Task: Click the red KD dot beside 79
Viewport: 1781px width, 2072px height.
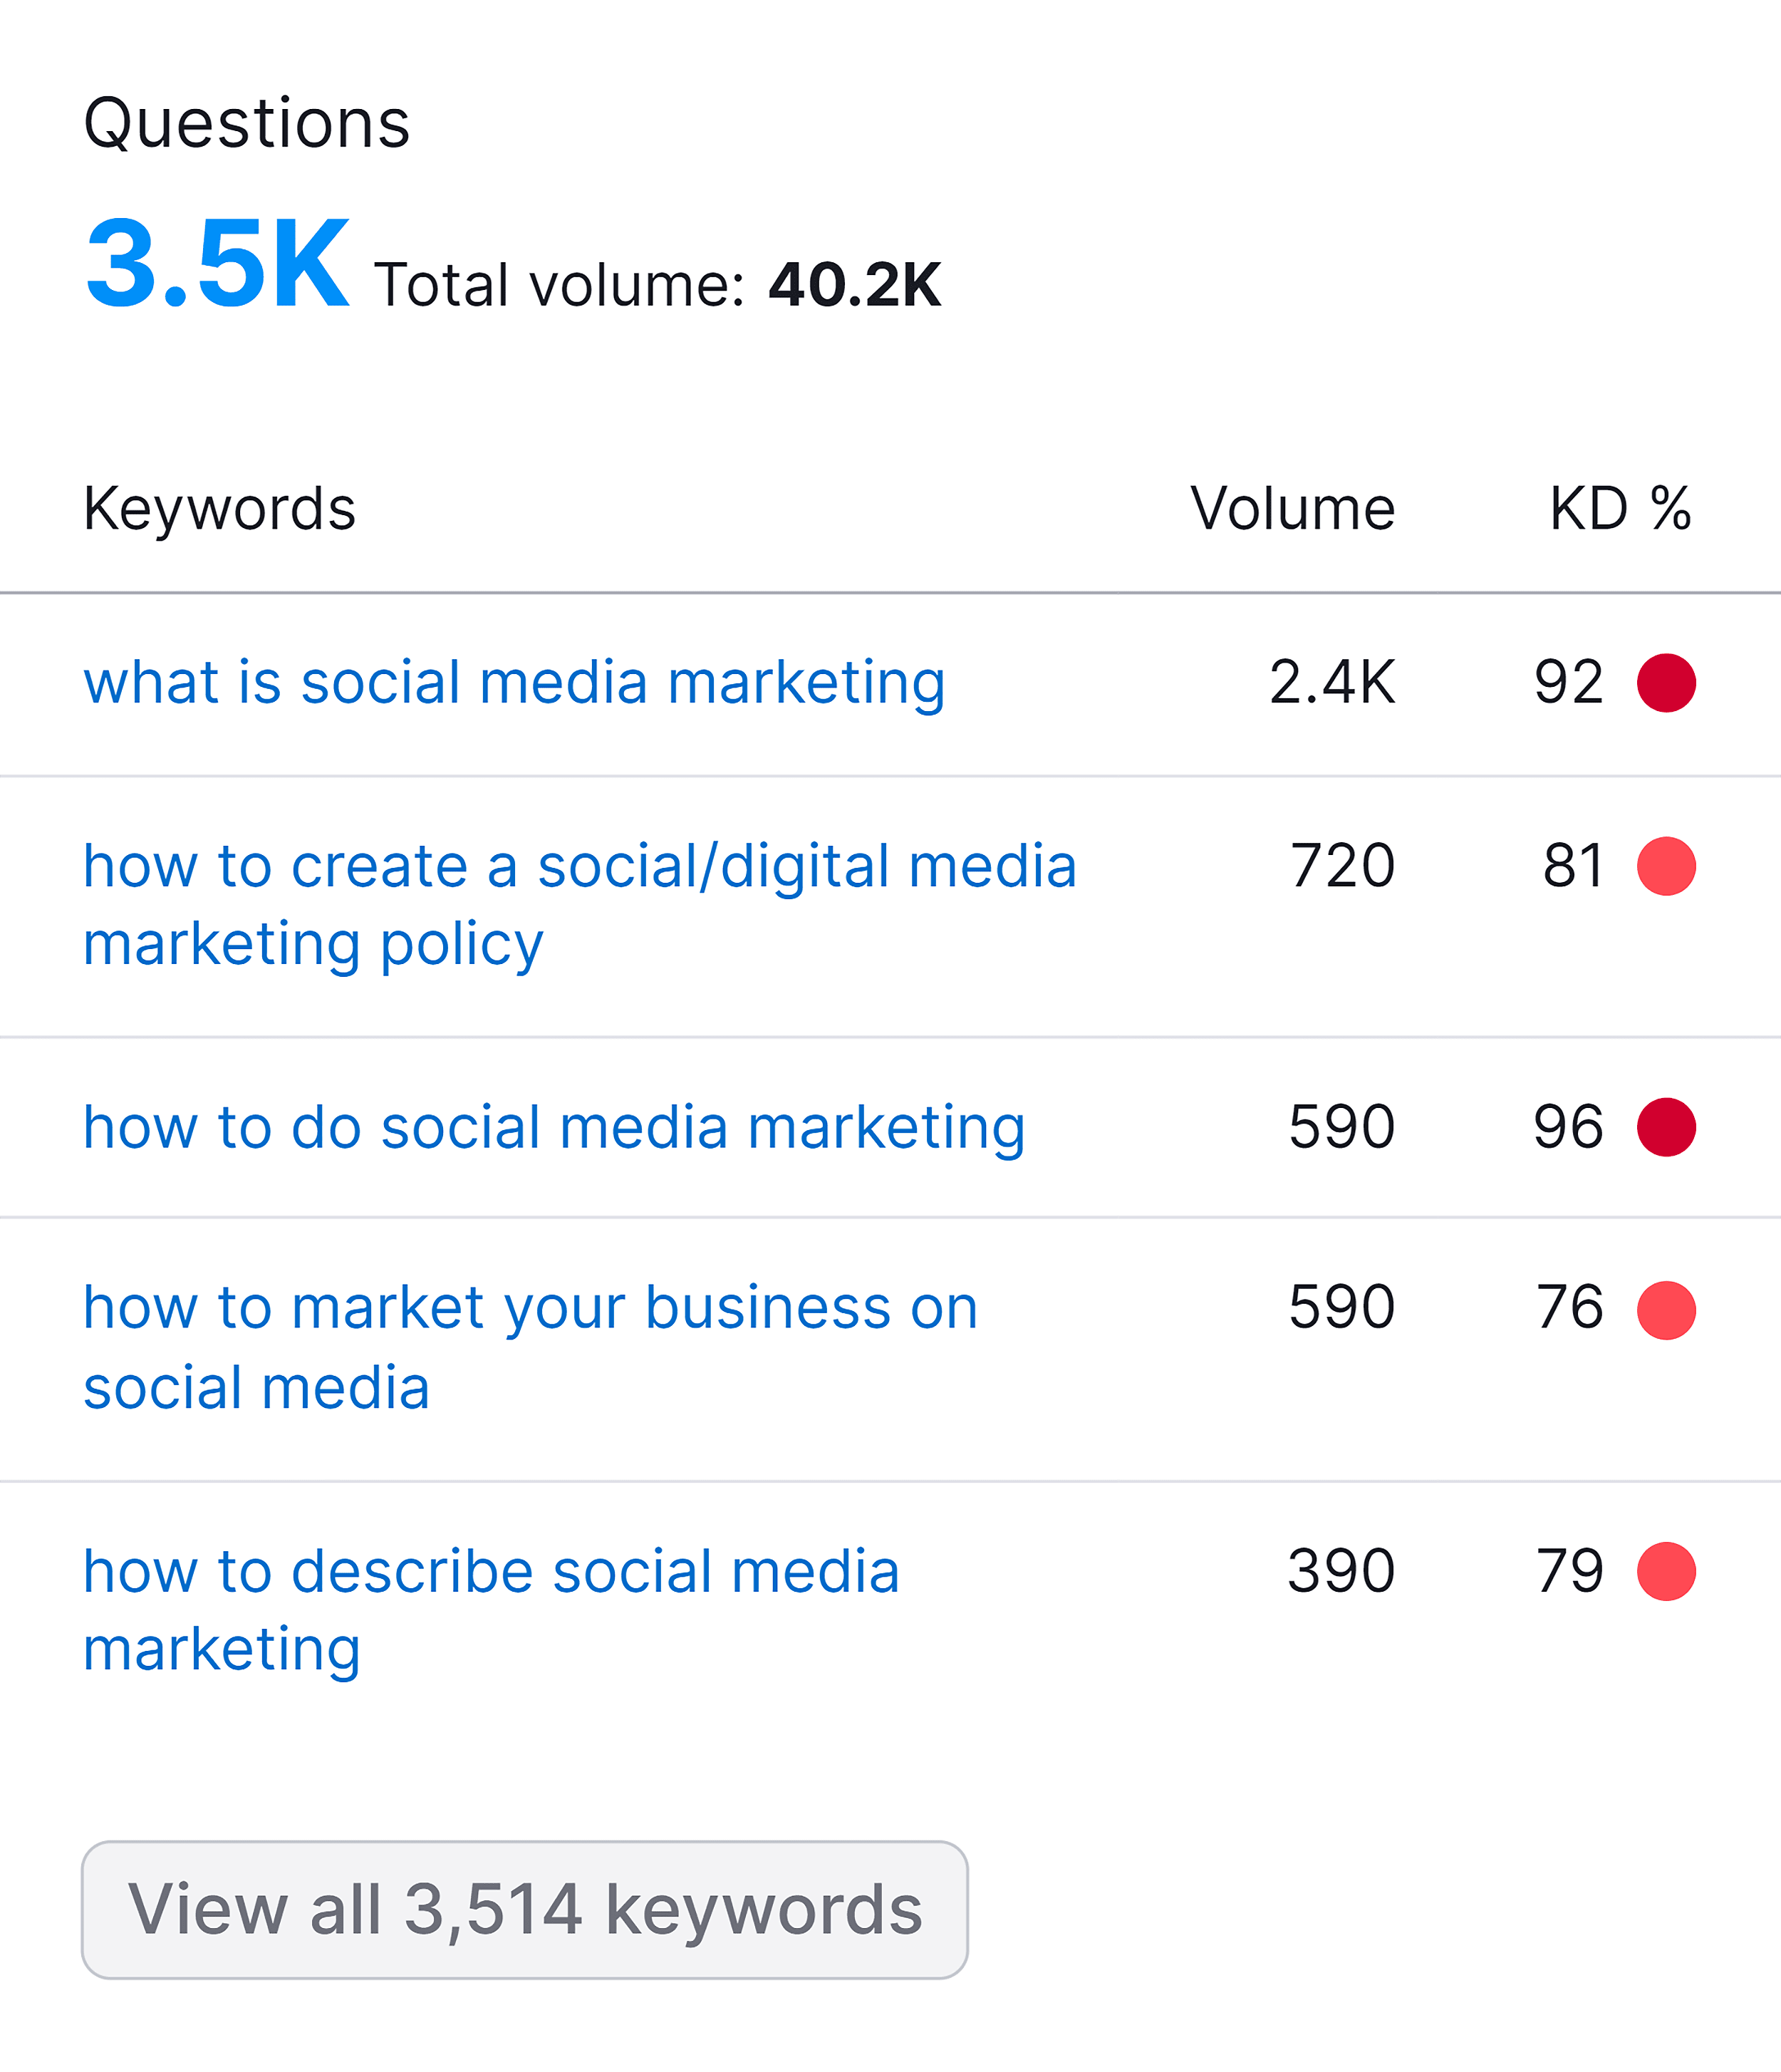Action: click(1666, 1572)
